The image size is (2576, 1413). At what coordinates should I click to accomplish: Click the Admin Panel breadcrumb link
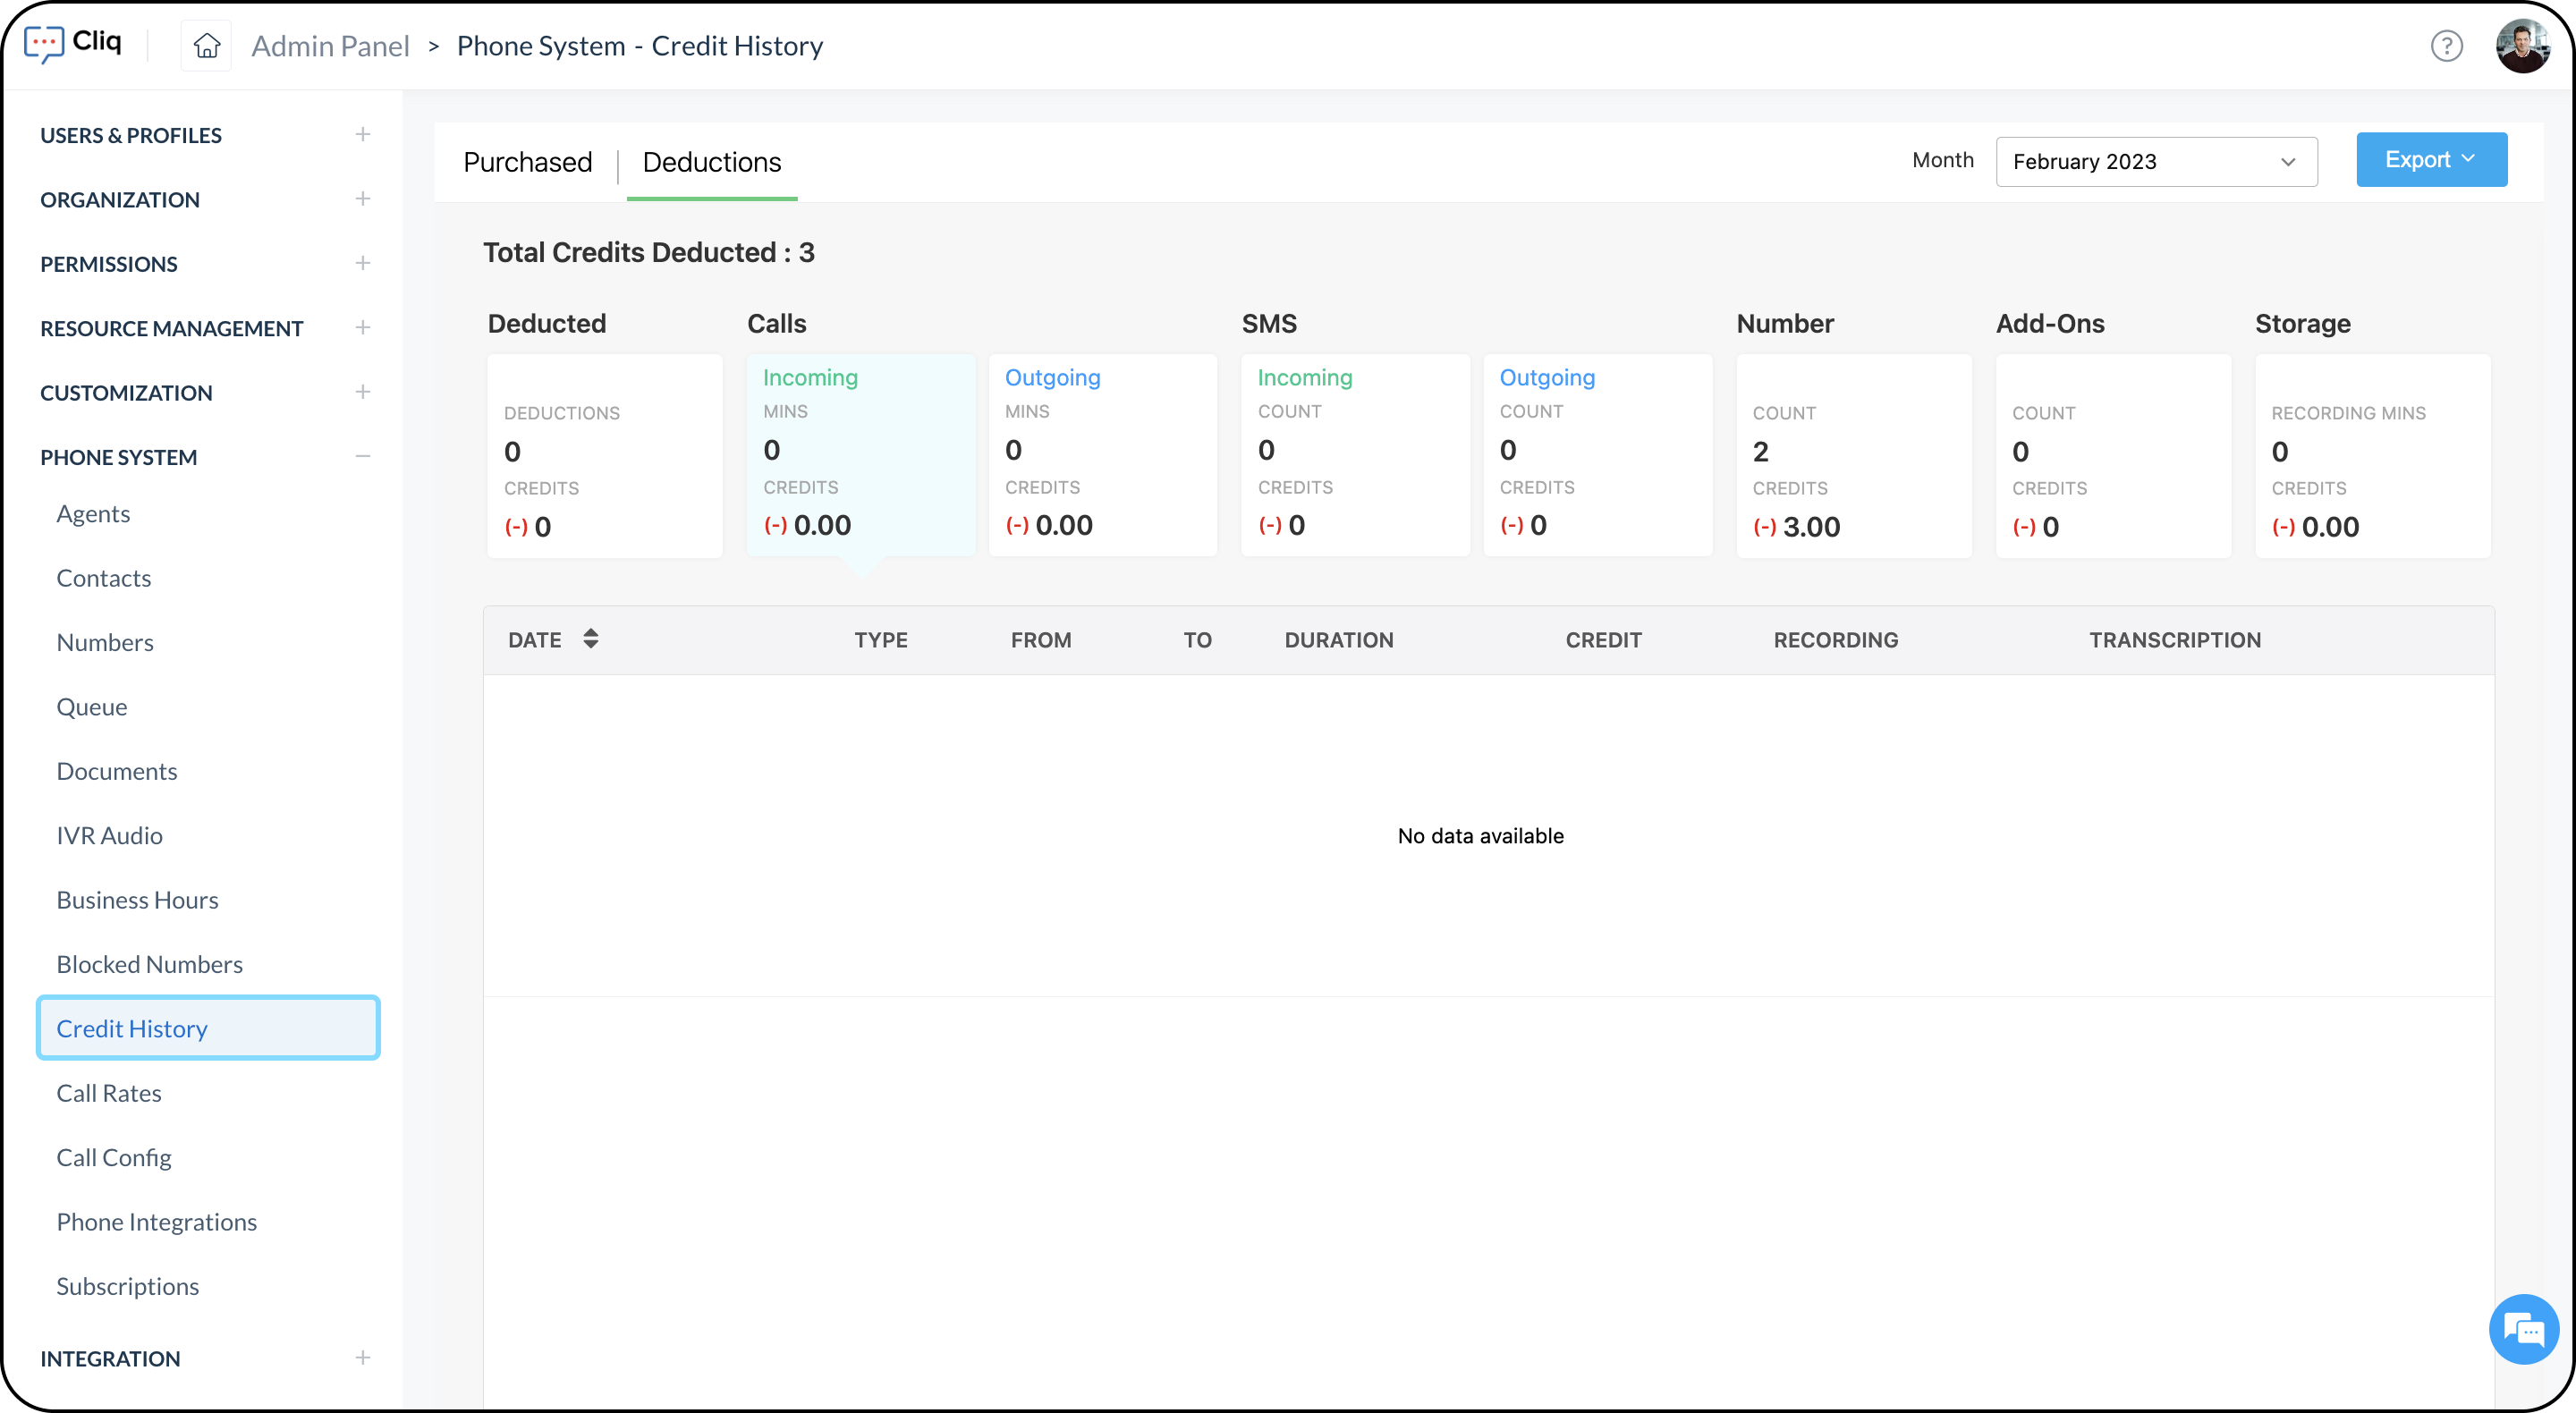point(330,46)
